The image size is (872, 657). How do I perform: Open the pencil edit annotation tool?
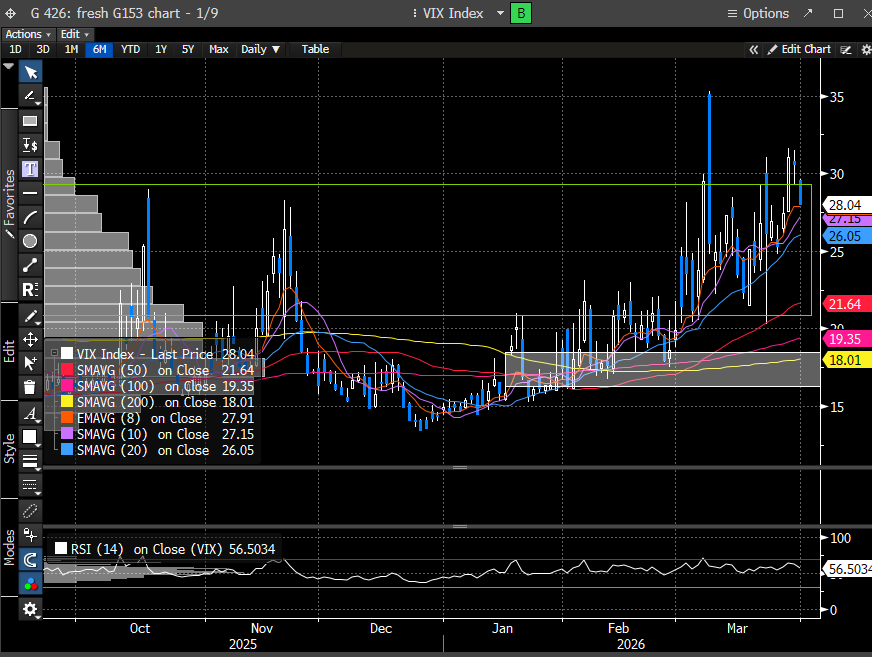(x=30, y=315)
